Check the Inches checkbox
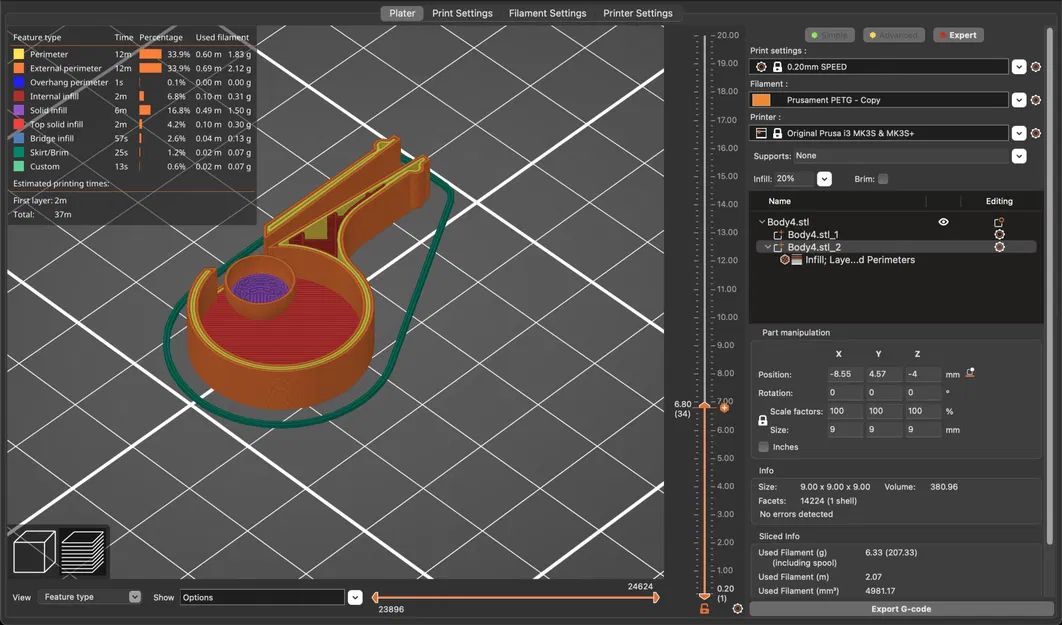1062x625 pixels. click(764, 447)
